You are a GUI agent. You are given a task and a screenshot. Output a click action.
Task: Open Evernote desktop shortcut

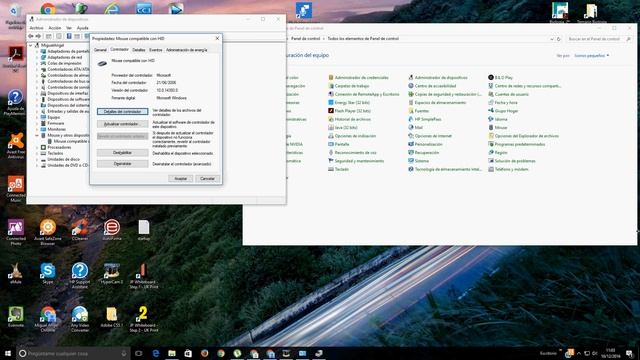16,317
